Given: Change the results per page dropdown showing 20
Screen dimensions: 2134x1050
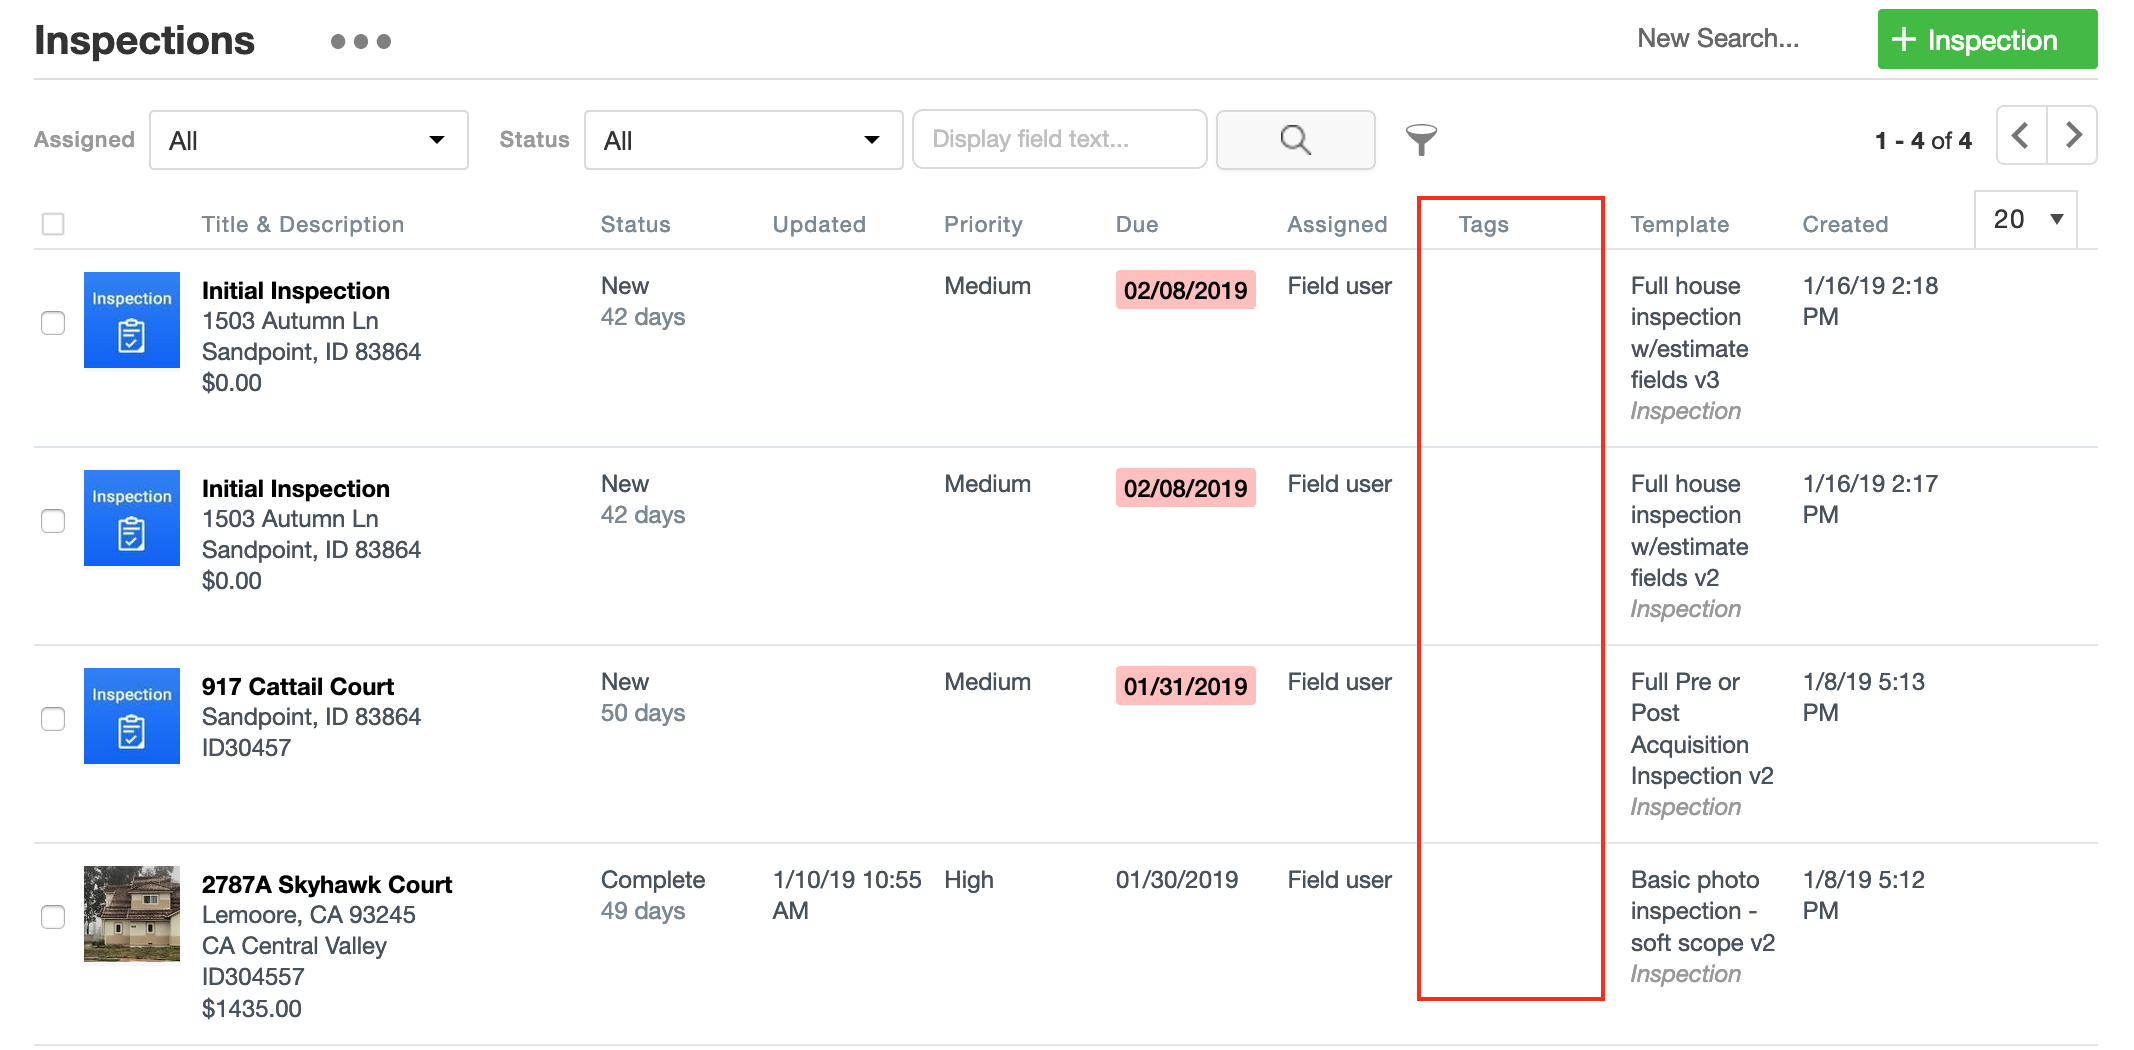Looking at the screenshot, I should point(2025,218).
